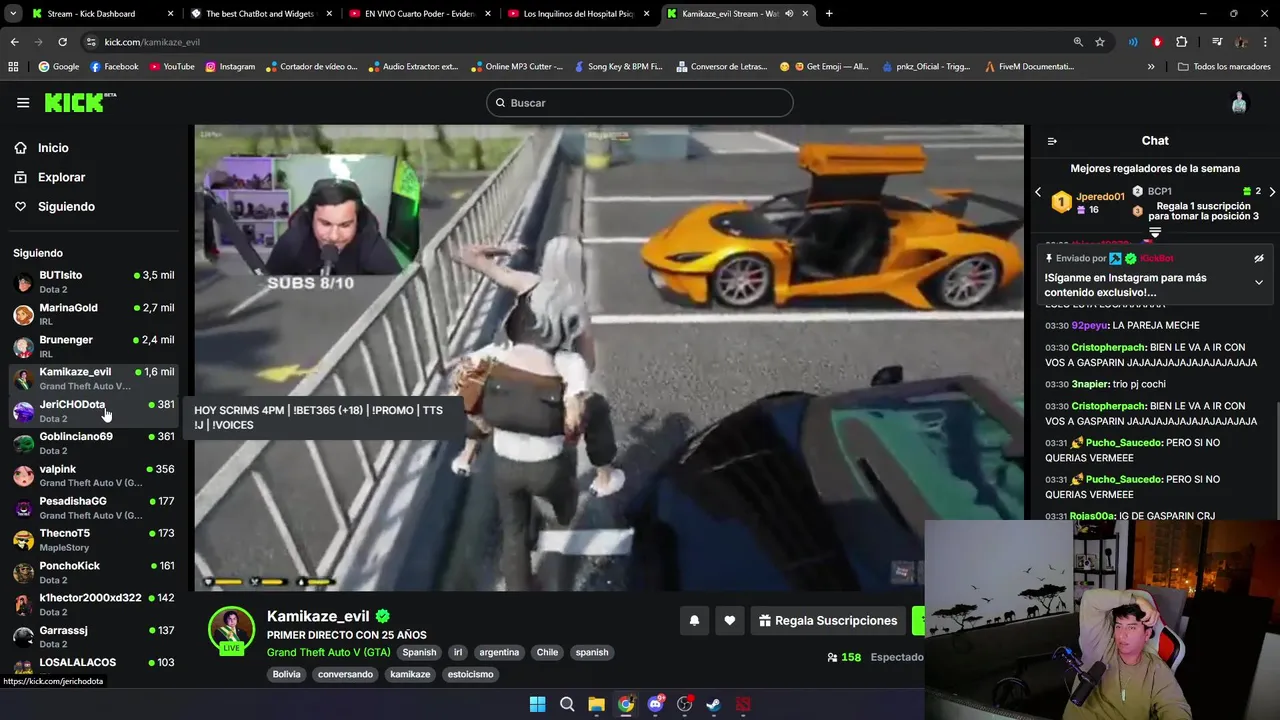This screenshot has width=1280, height=720.
Task: Open JeriCHODota channel in following list
Action: pos(93,411)
